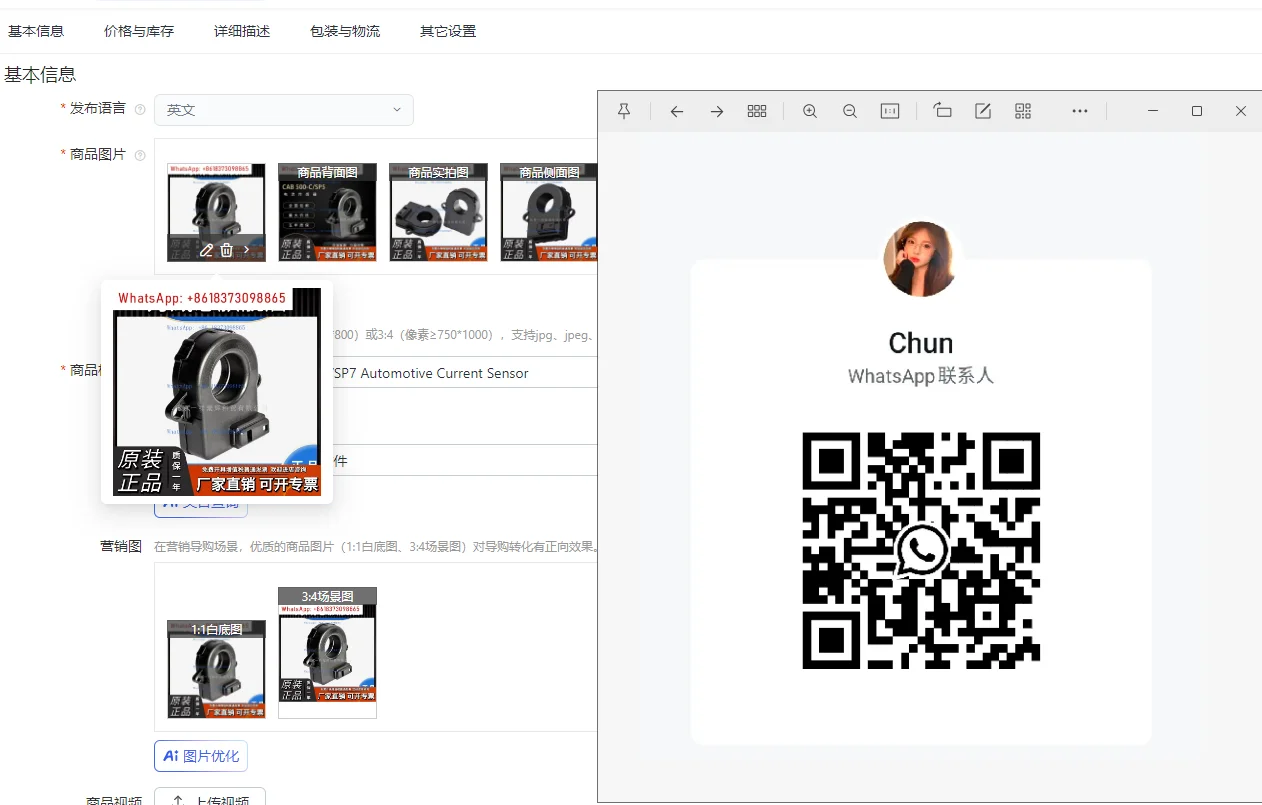Select the 商品背面图 thumbnail
Viewport: 1262px width, 805px height.
click(327, 212)
